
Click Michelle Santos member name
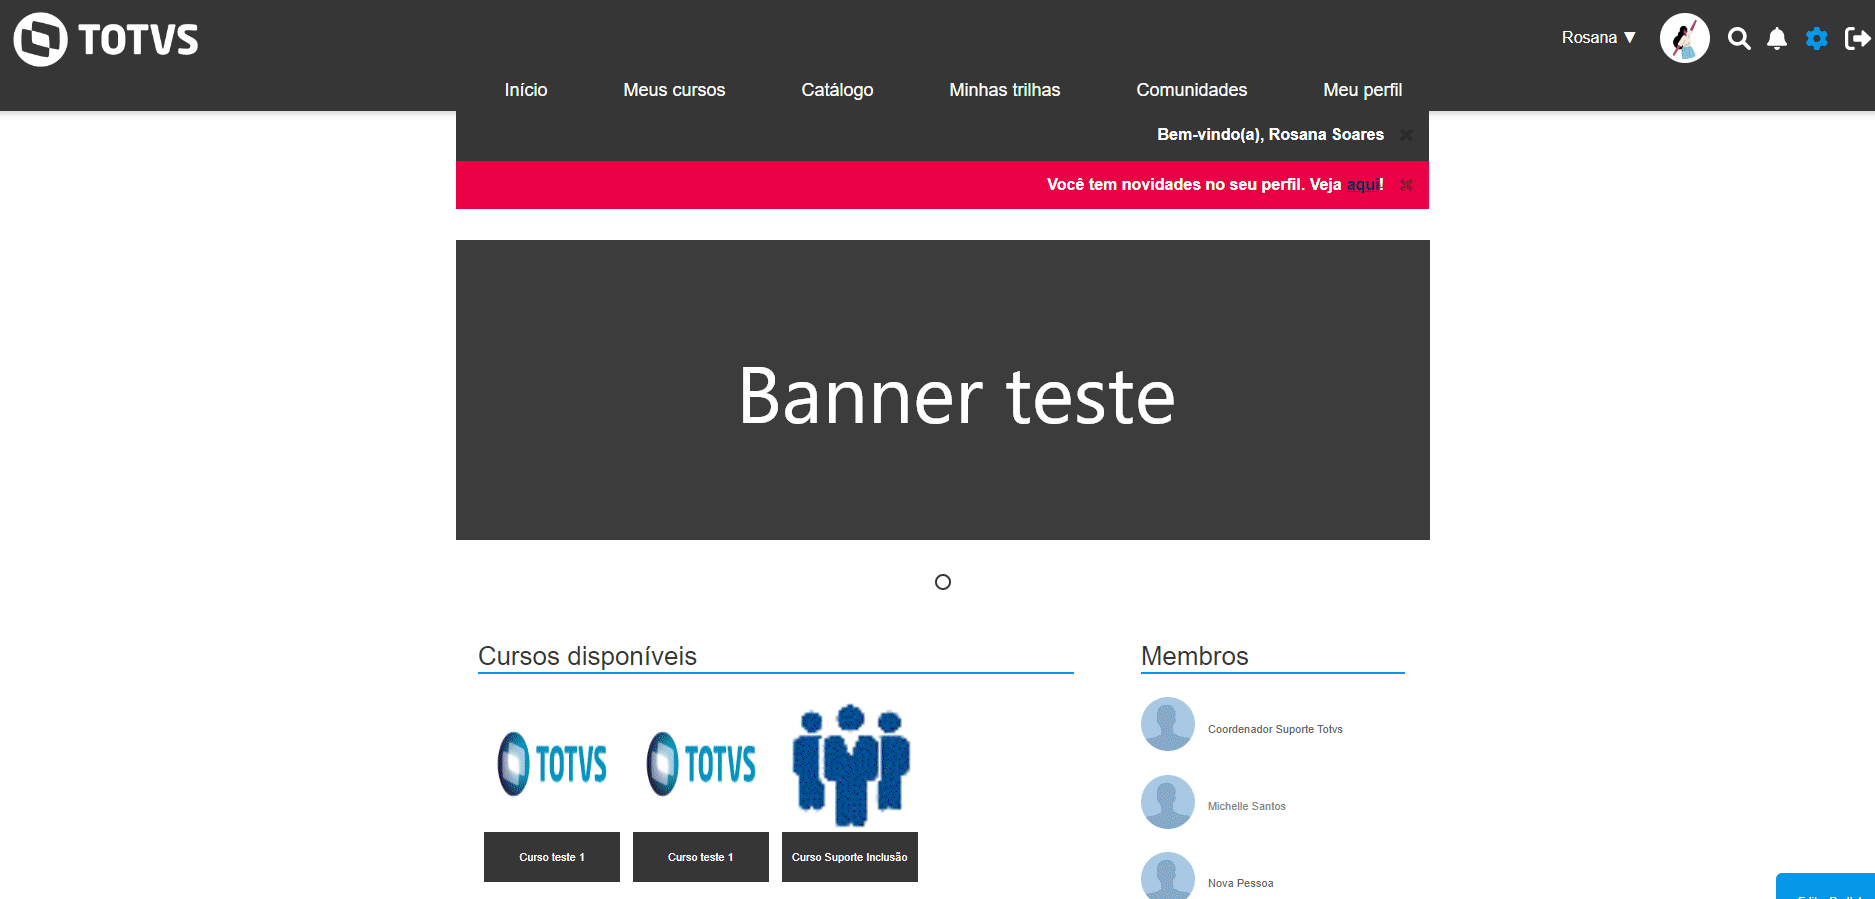coord(1246,806)
